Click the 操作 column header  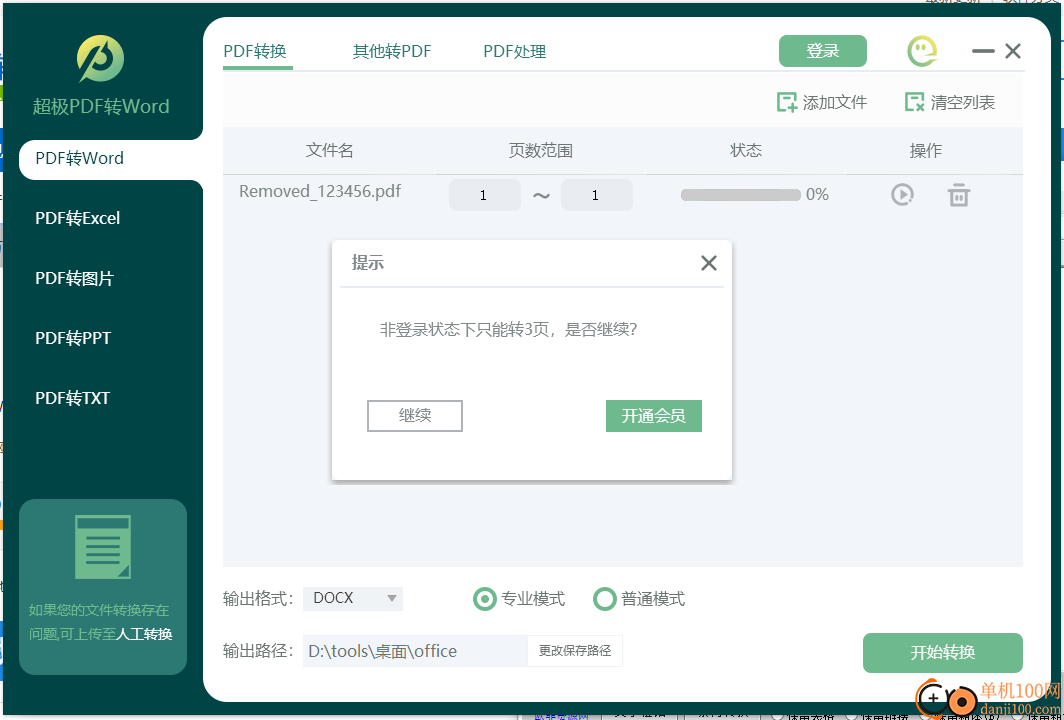[x=926, y=150]
